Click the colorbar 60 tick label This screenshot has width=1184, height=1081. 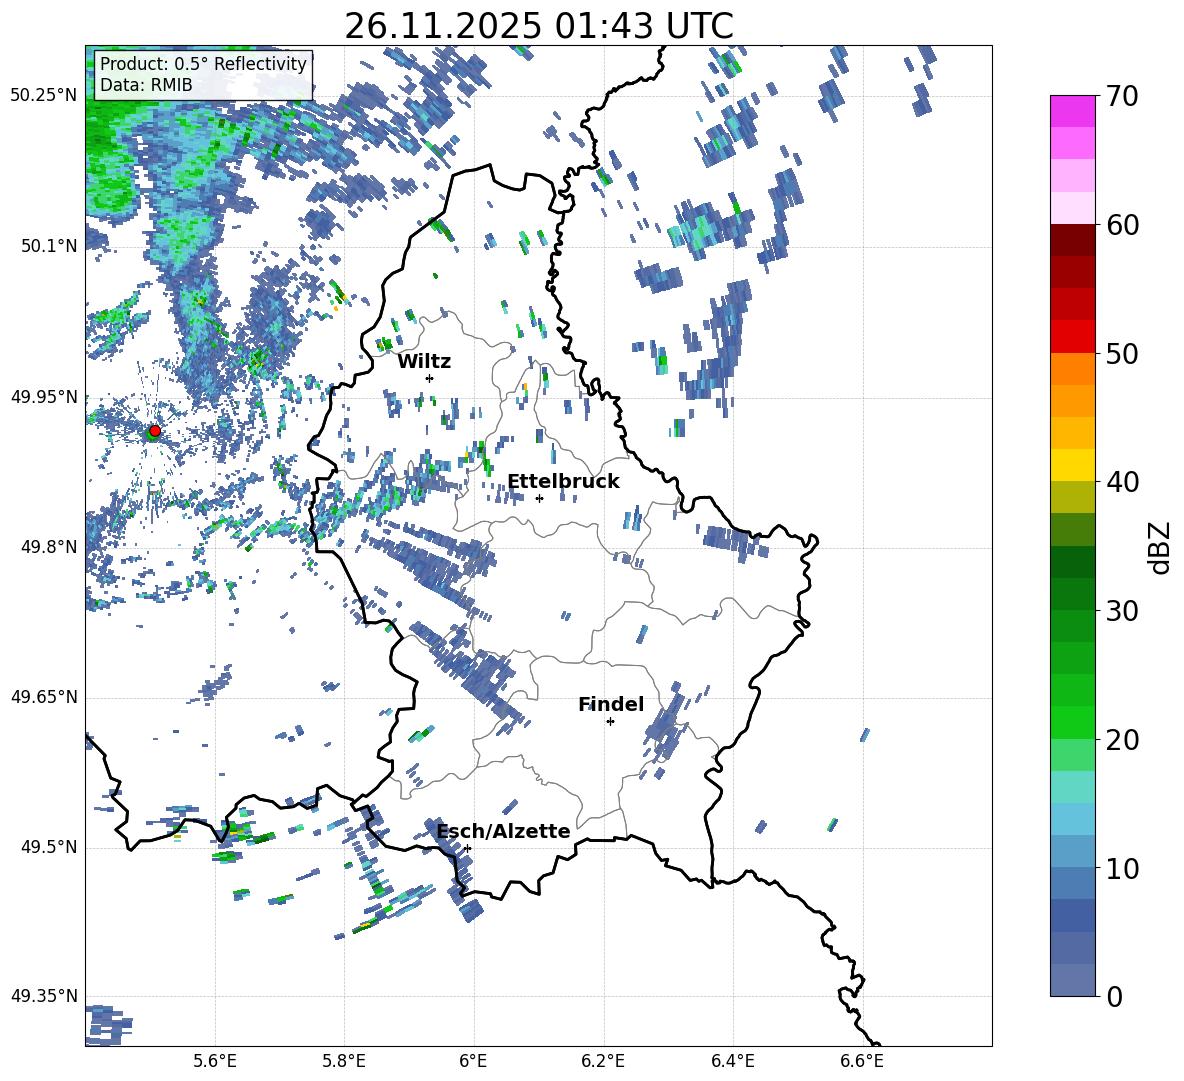pyautogui.click(x=1122, y=225)
